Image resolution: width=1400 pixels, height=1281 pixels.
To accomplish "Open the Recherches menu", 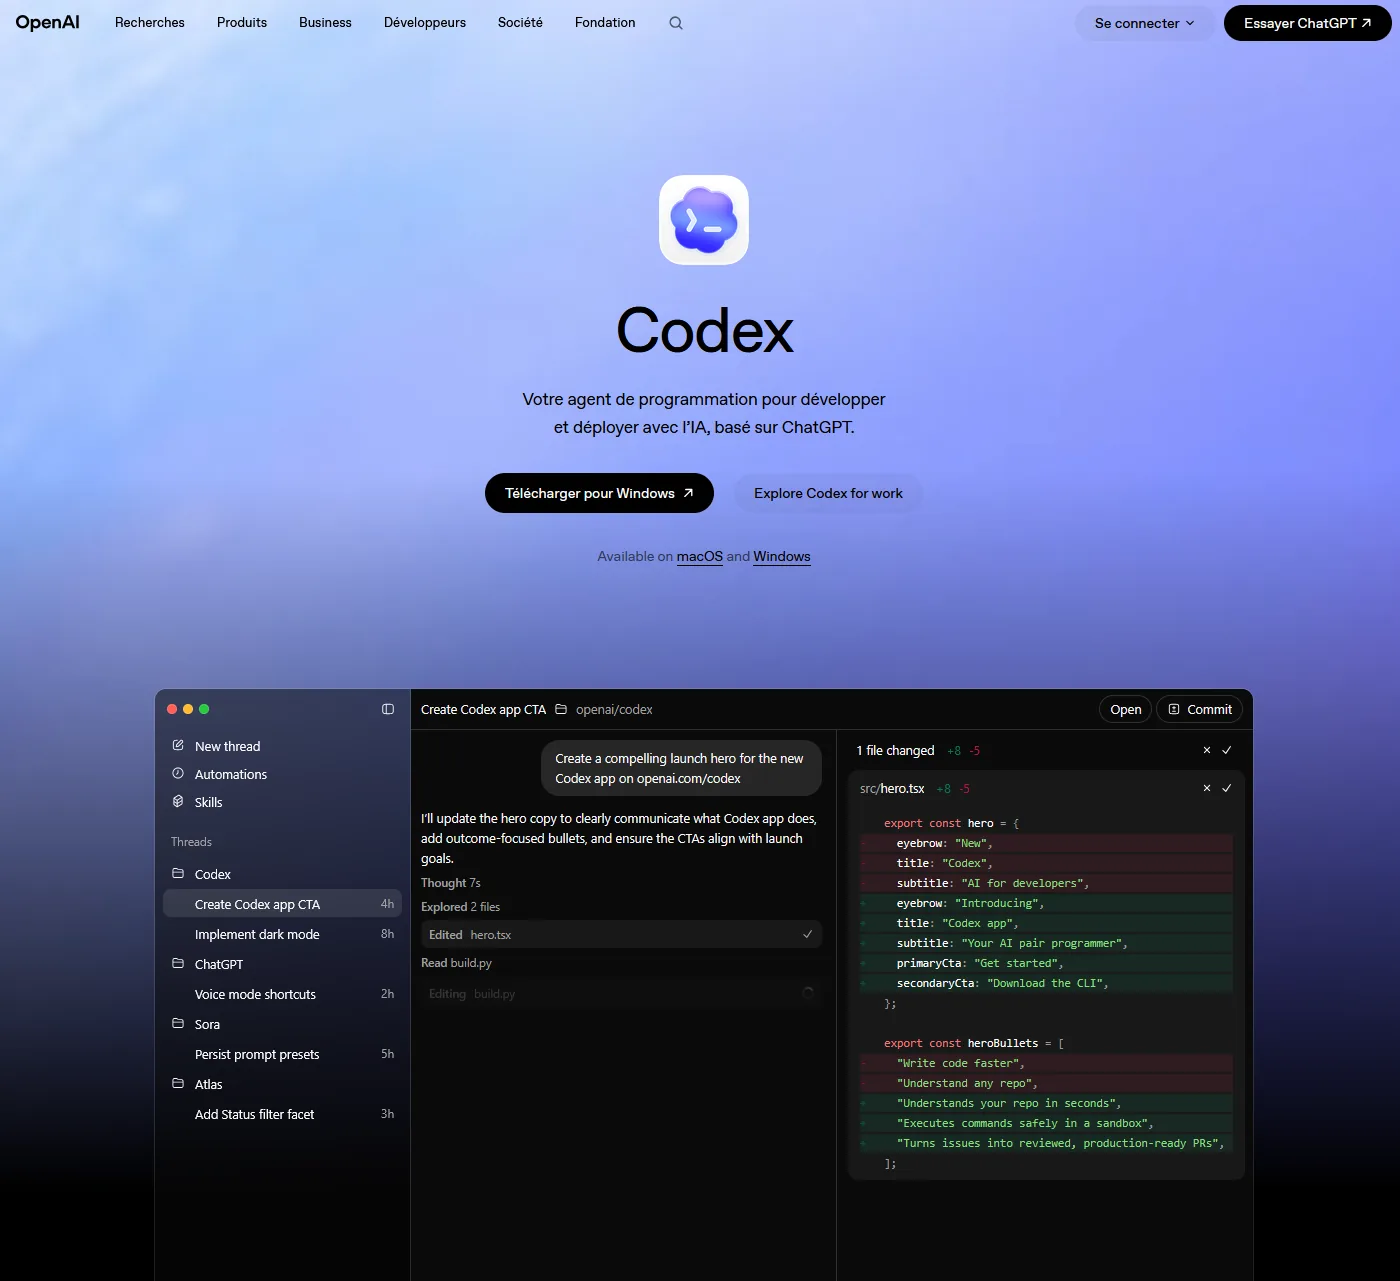I will 150,22.
